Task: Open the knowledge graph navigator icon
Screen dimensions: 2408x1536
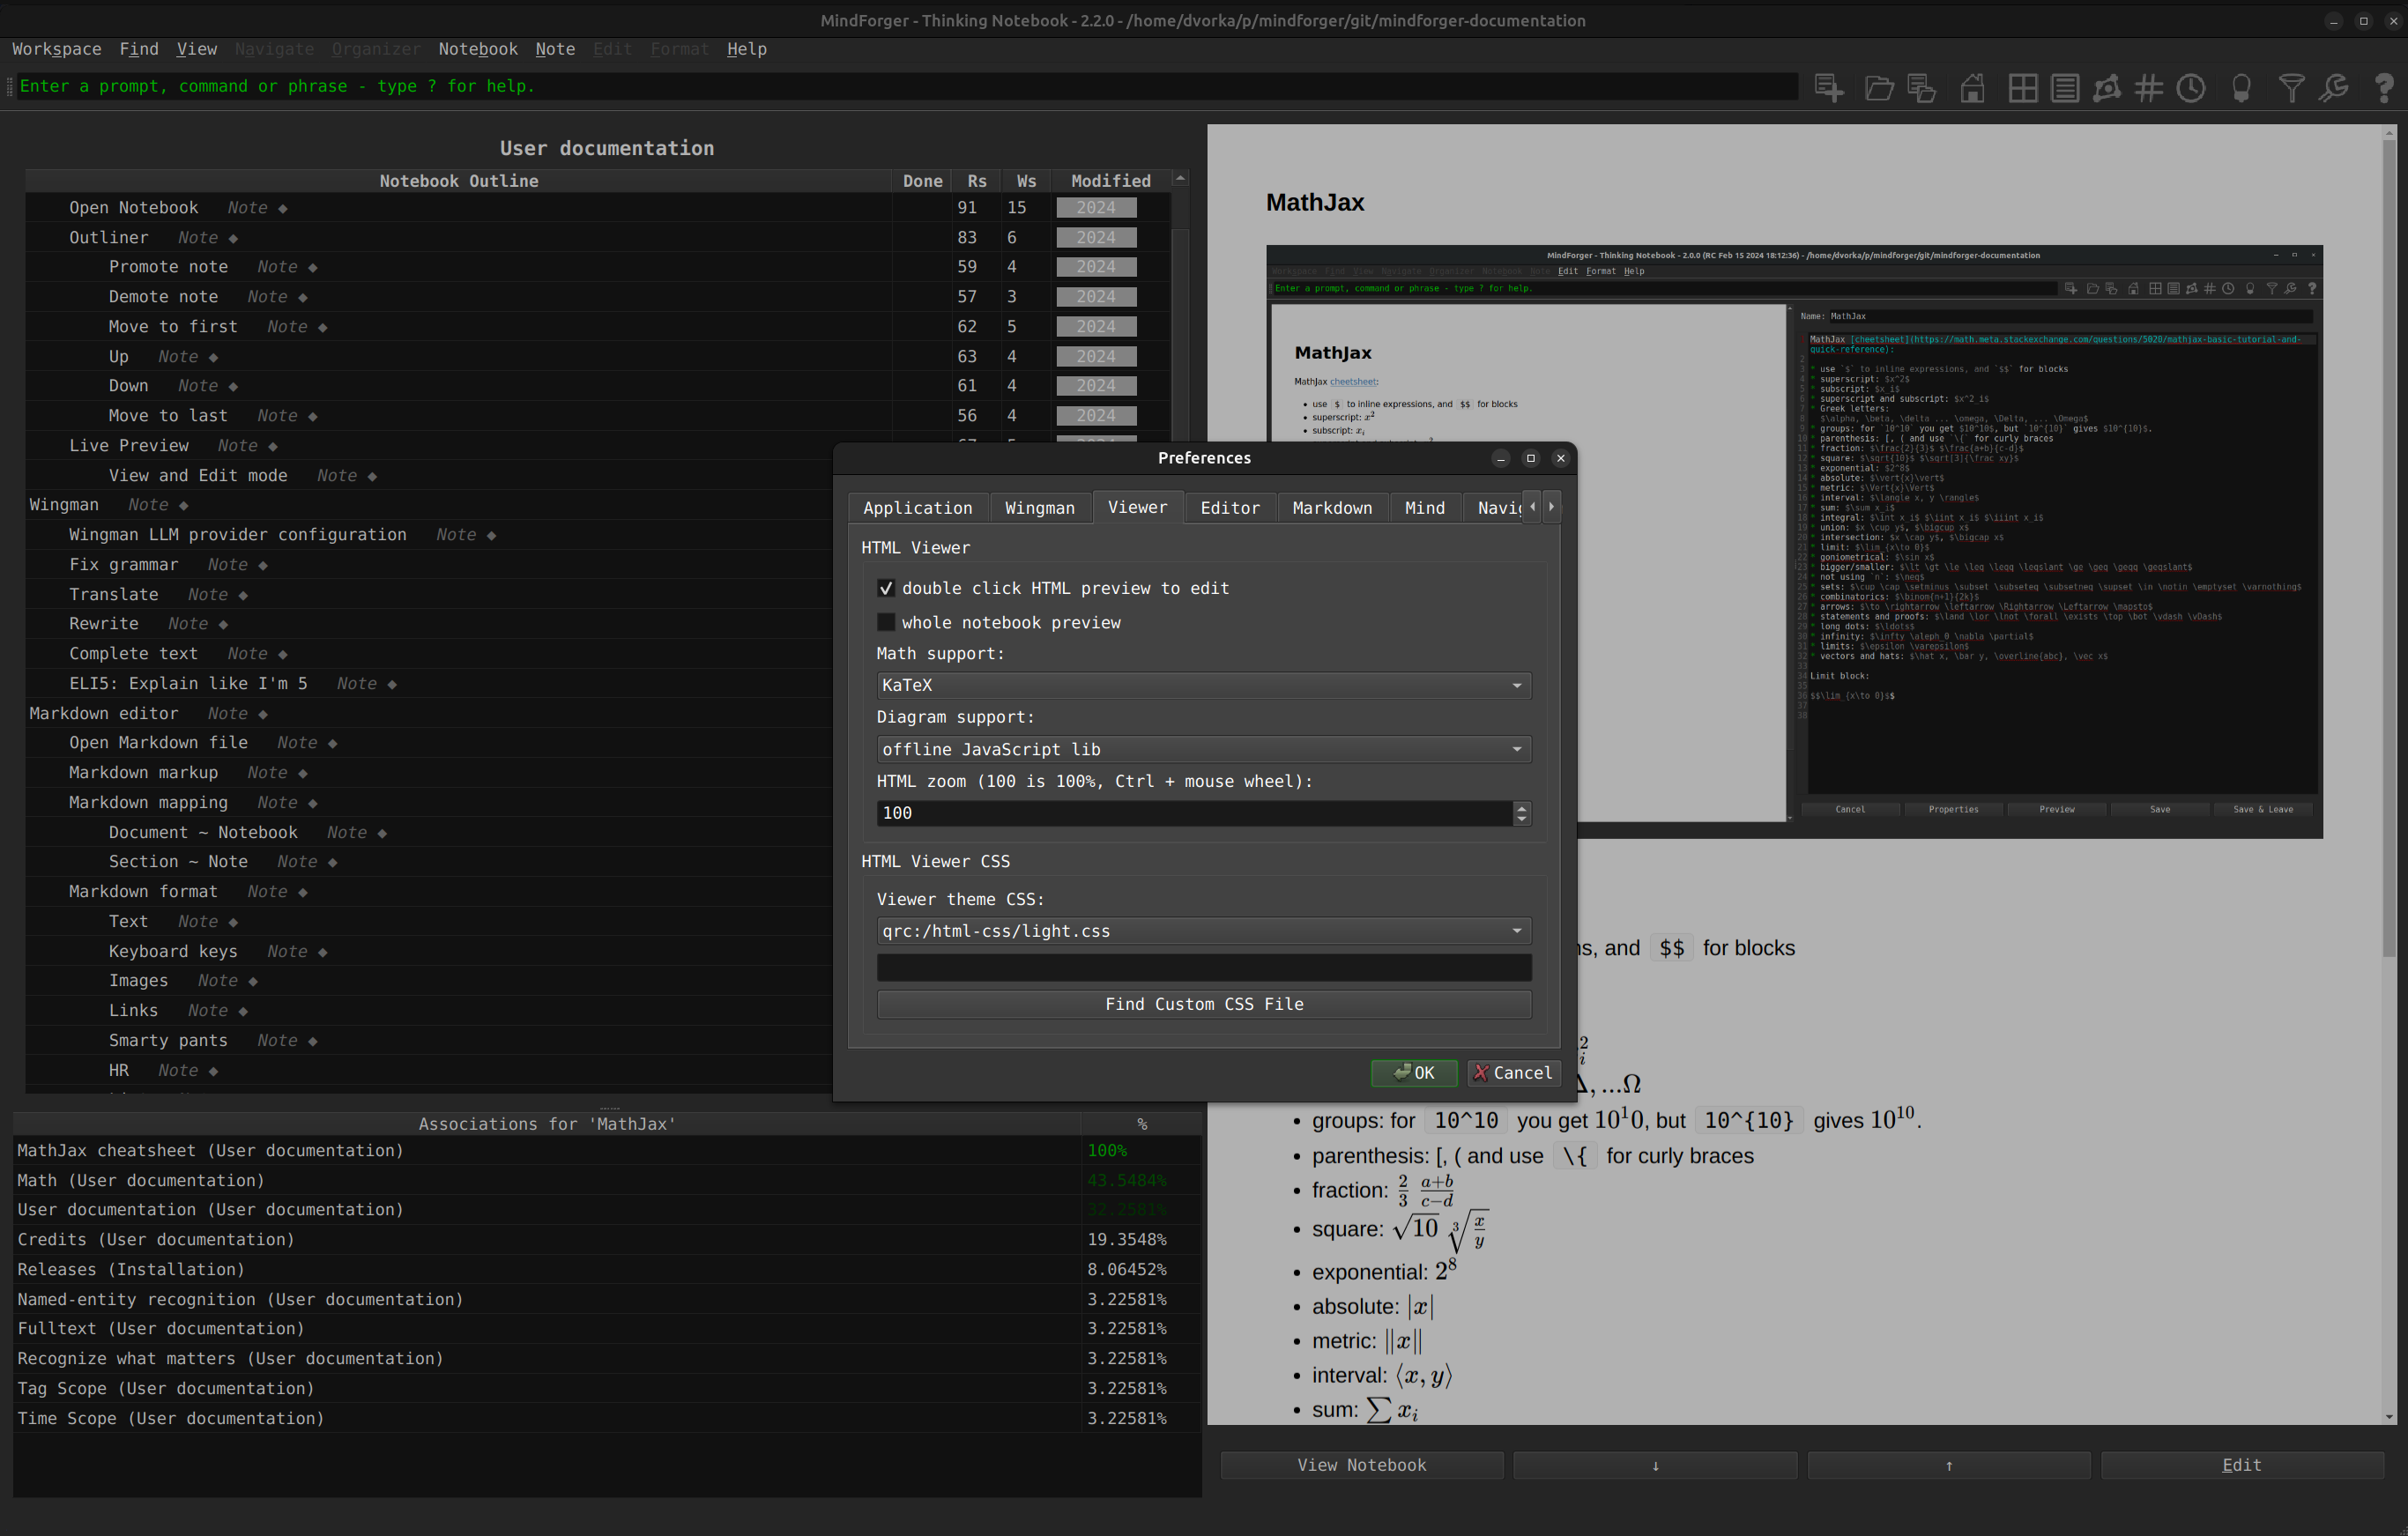Action: pos(2106,88)
